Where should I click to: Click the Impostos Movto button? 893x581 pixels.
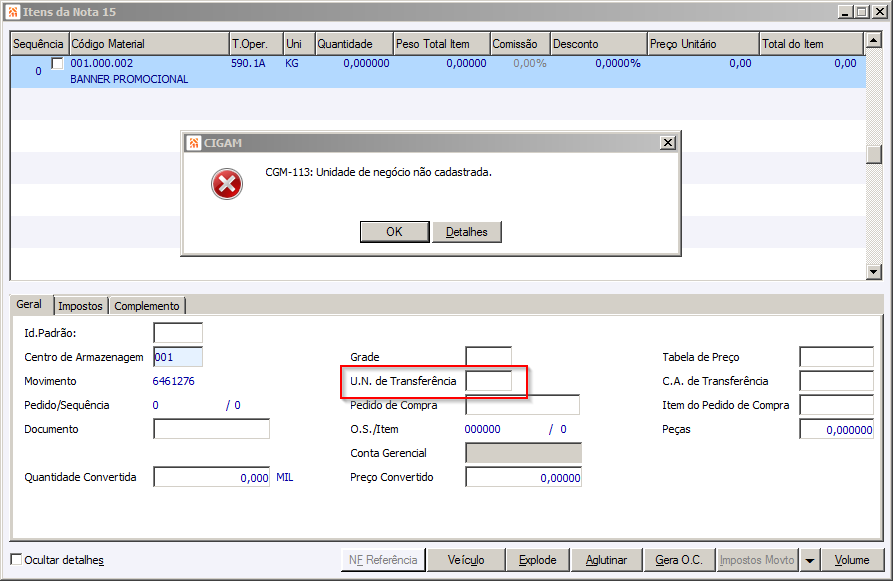(757, 560)
